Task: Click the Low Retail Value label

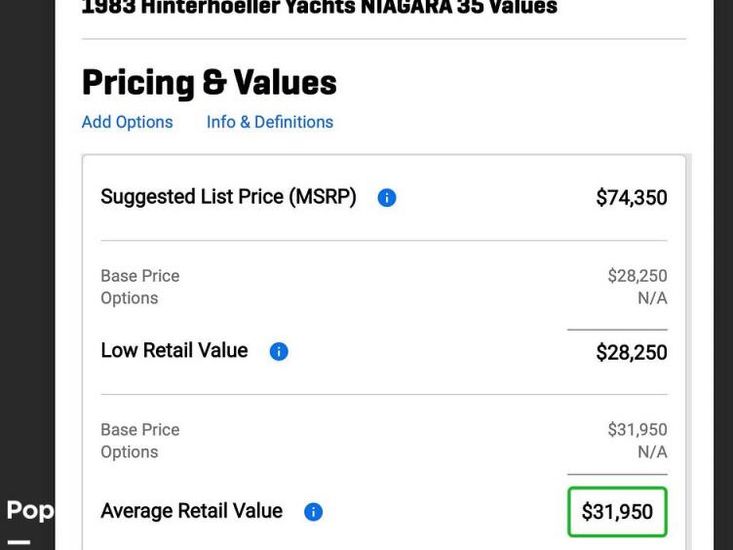Action: [x=174, y=351]
